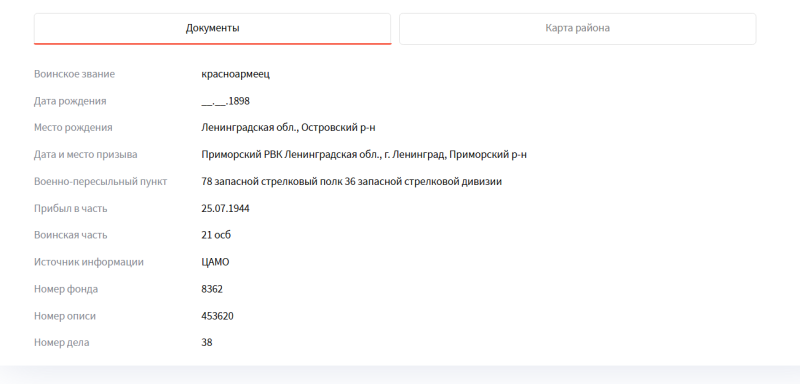Click the Номер фонда value 8362

(x=212, y=289)
